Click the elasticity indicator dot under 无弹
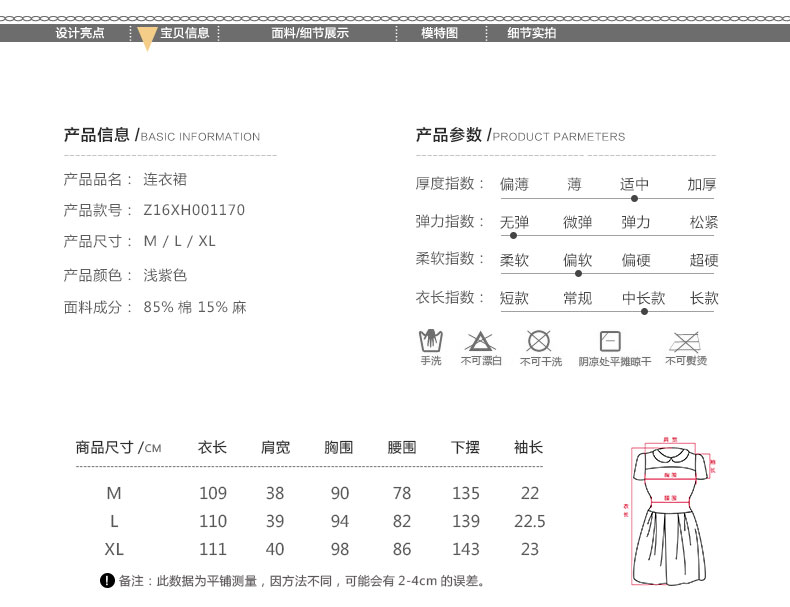Image resolution: width=790 pixels, height=607 pixels. click(514, 235)
